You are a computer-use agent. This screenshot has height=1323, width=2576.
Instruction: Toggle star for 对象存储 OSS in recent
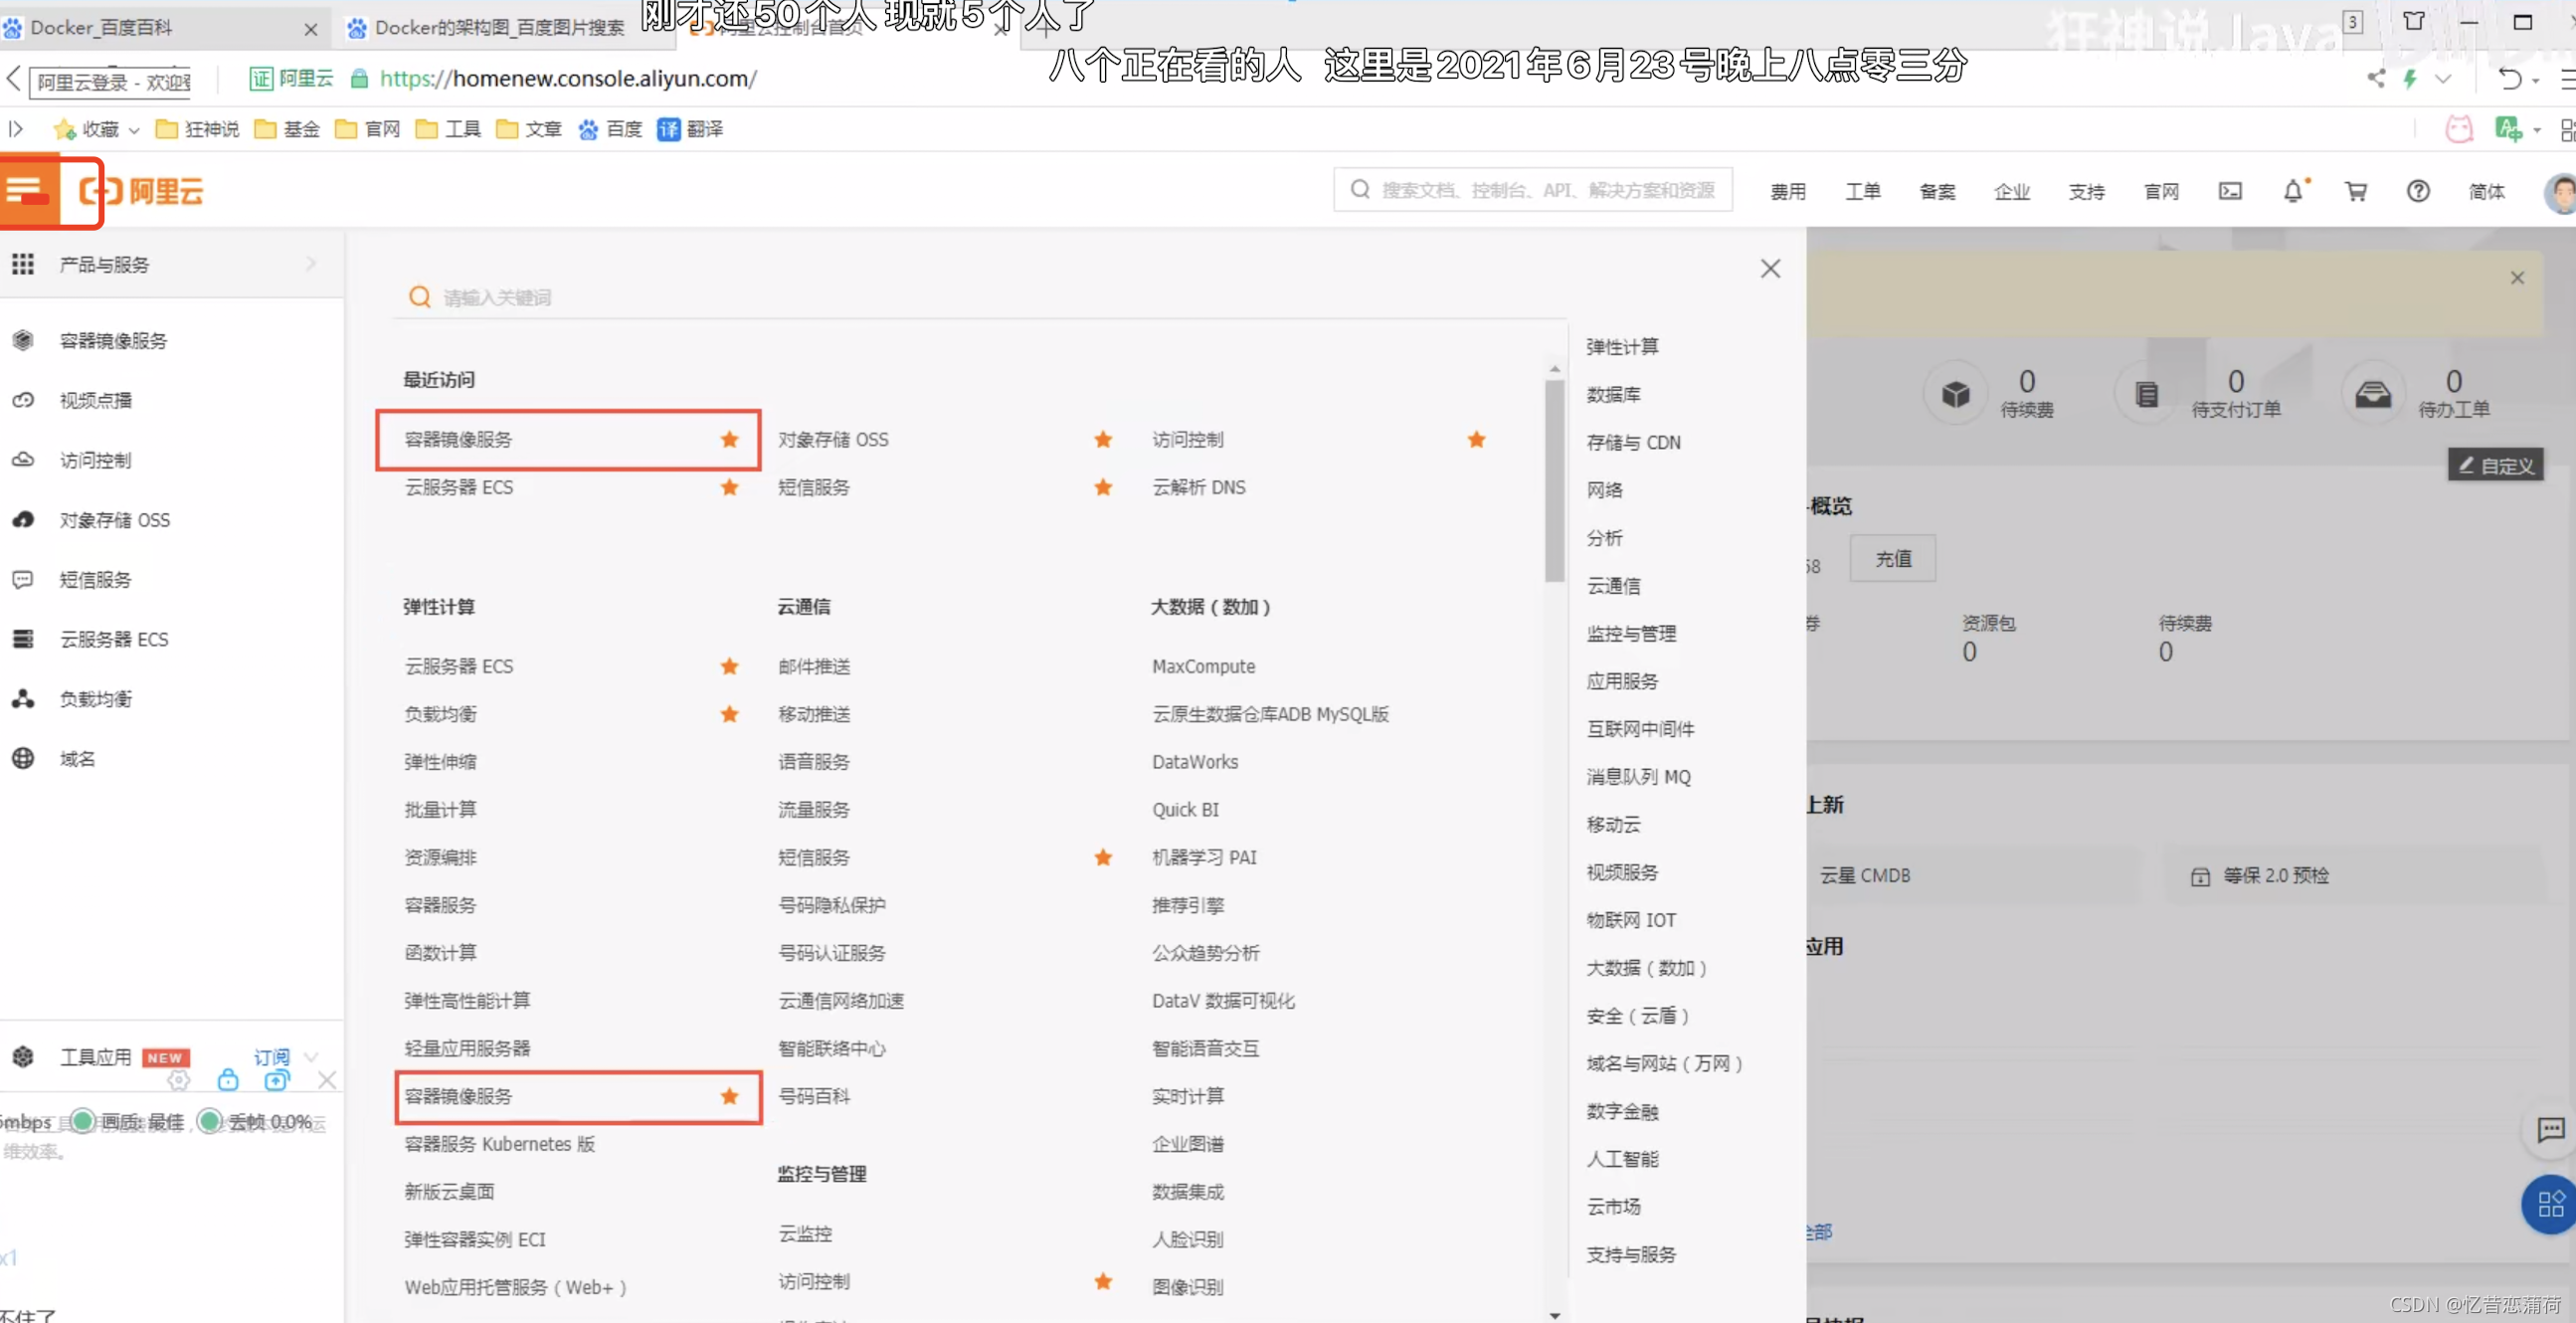pyautogui.click(x=1103, y=440)
